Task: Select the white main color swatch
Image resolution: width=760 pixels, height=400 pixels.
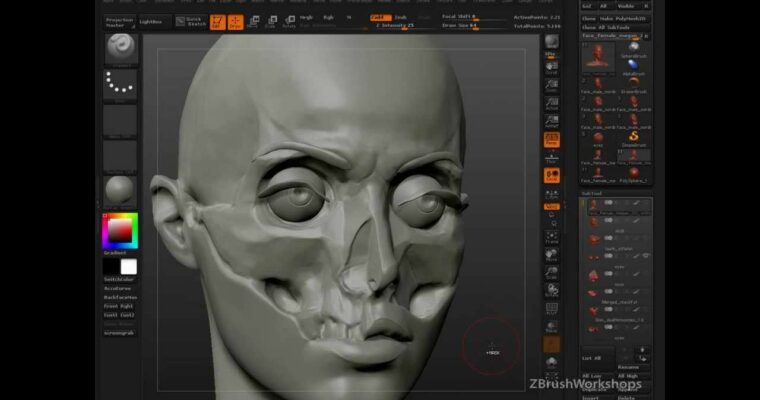Action: click(x=128, y=266)
